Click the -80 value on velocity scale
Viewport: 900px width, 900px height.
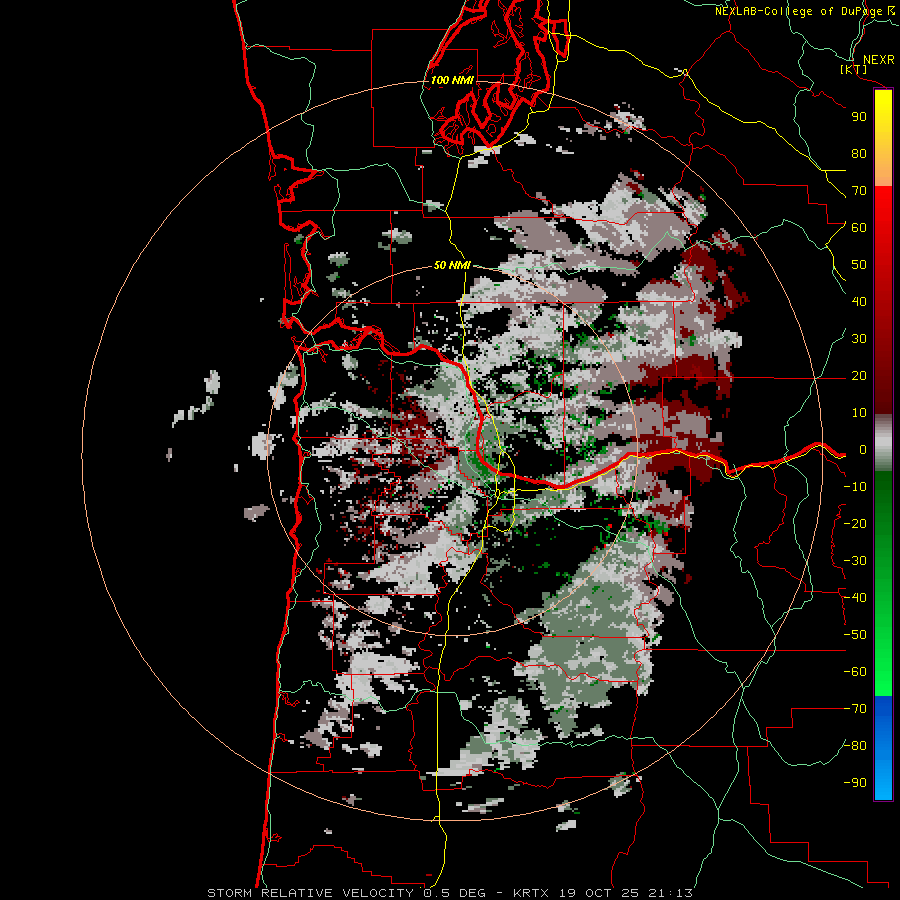[x=855, y=746]
